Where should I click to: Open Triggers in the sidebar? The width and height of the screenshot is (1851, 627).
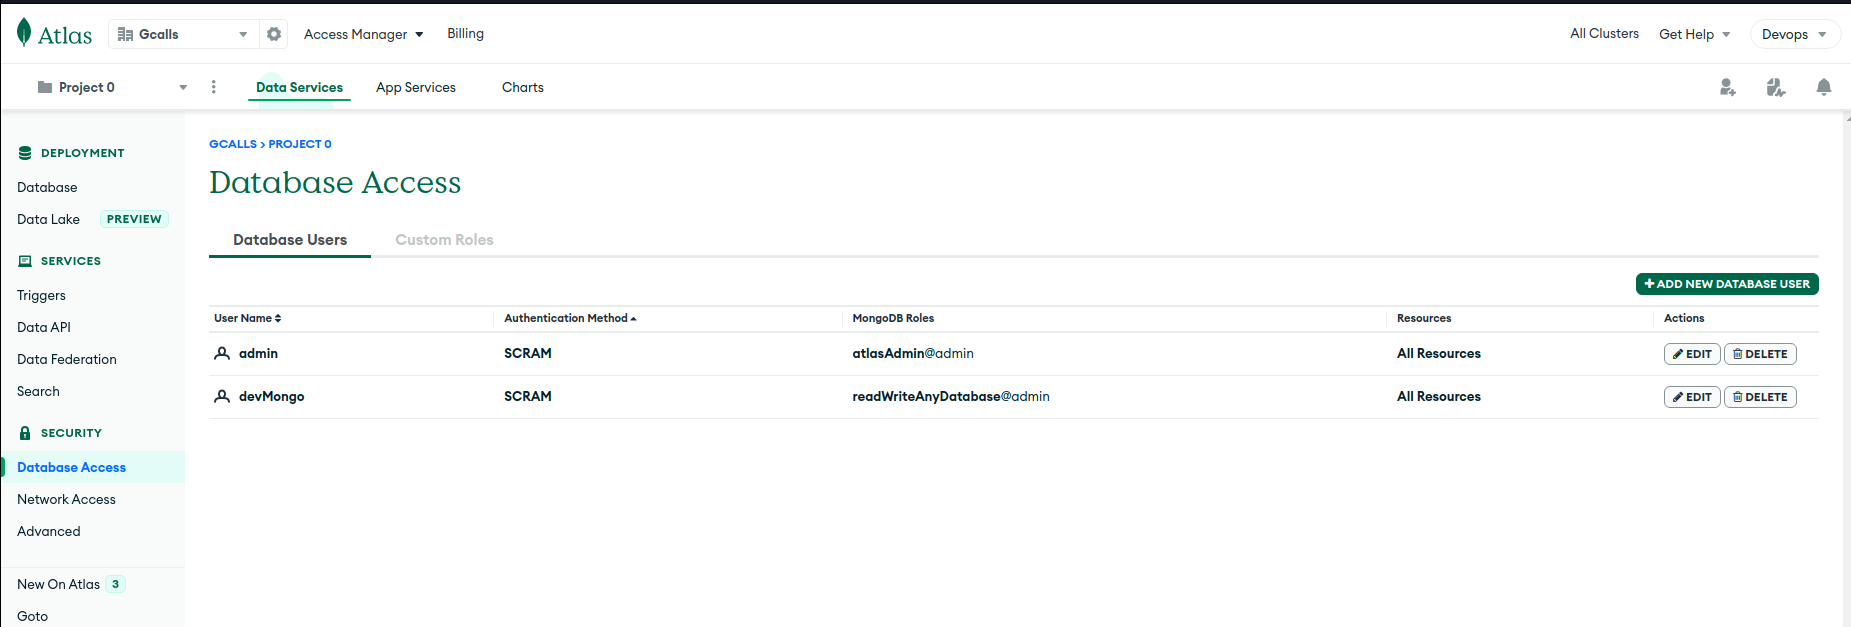click(x=41, y=295)
